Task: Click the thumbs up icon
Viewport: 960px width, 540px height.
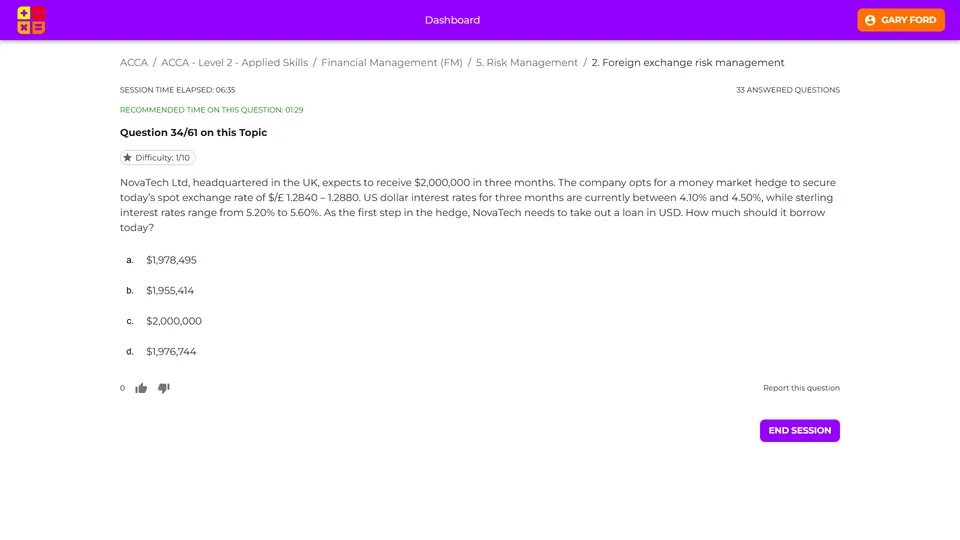Action: [141, 388]
